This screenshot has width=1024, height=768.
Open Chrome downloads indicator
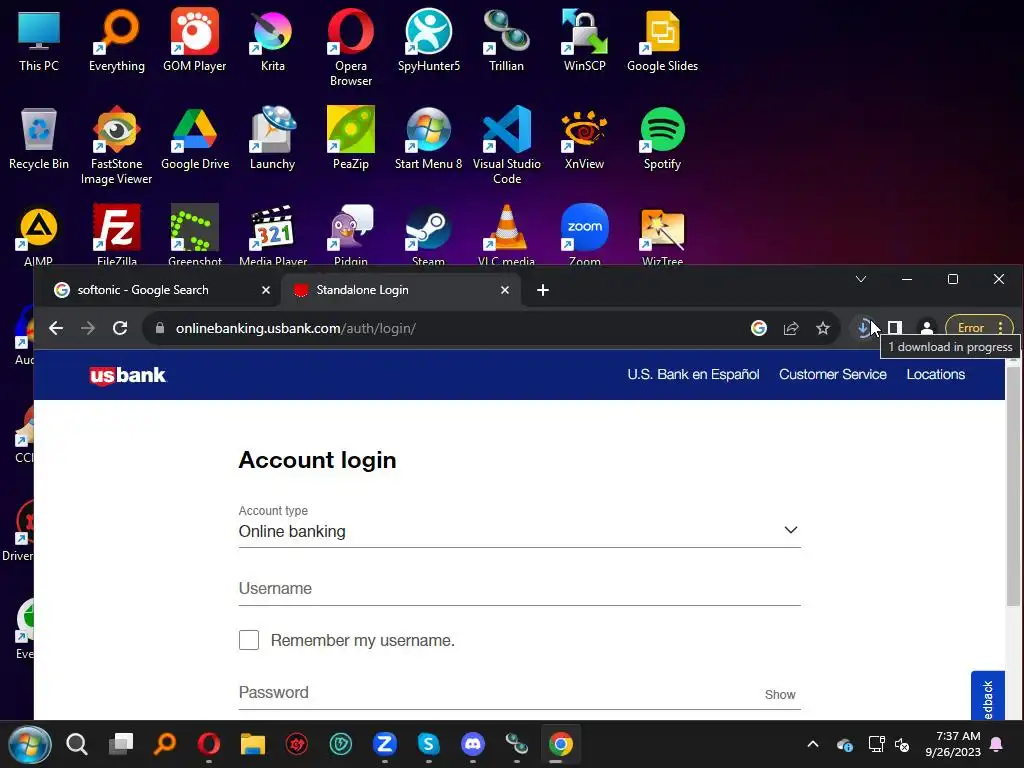pyautogui.click(x=863, y=328)
